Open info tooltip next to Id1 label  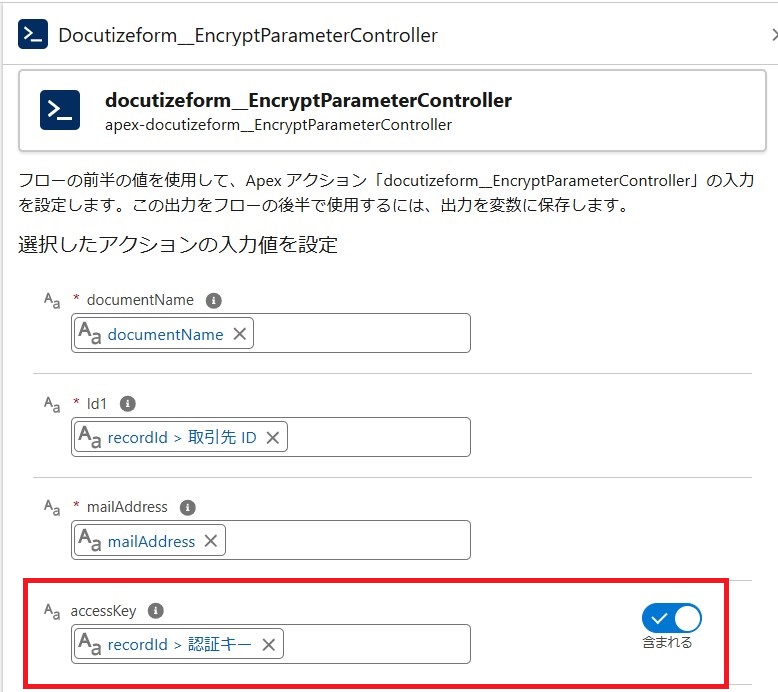pyautogui.click(x=128, y=404)
